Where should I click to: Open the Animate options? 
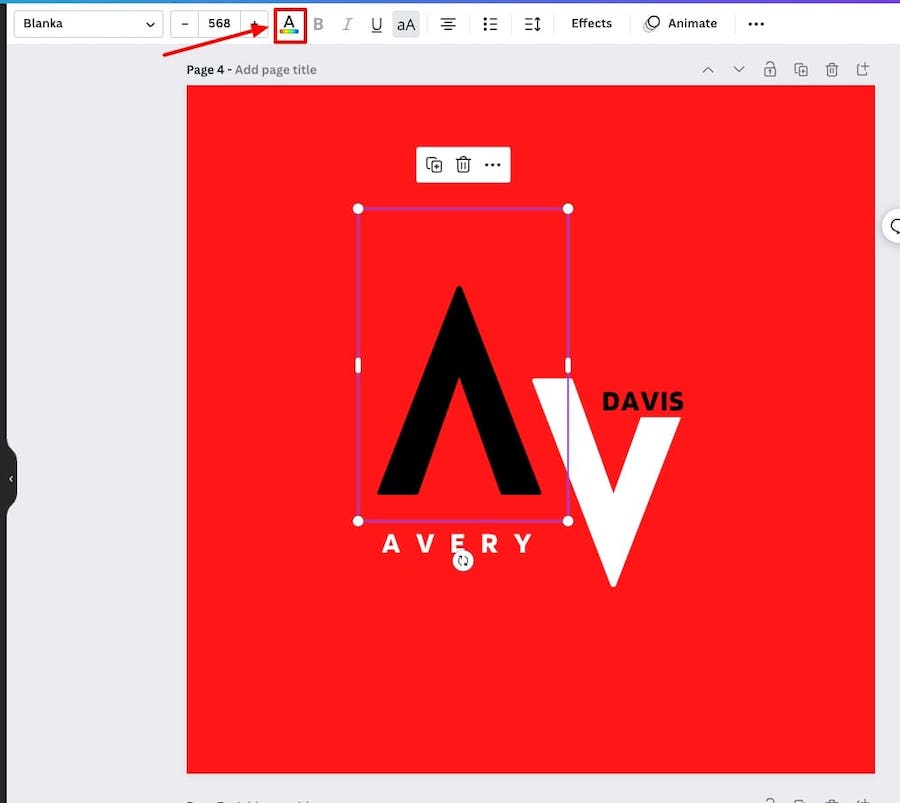click(x=681, y=24)
